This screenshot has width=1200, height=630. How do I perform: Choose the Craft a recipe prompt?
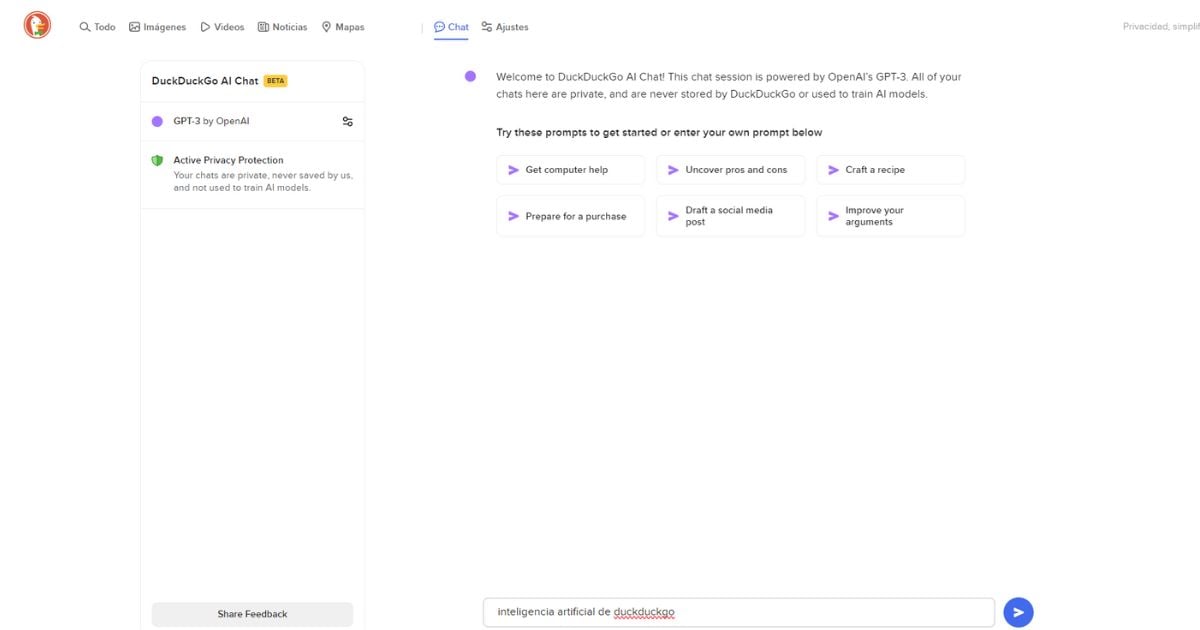pos(890,170)
